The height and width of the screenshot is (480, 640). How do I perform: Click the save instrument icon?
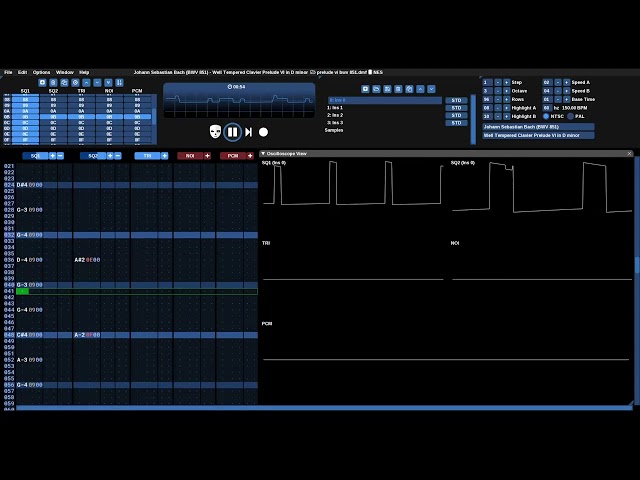pyautogui.click(x=387, y=89)
